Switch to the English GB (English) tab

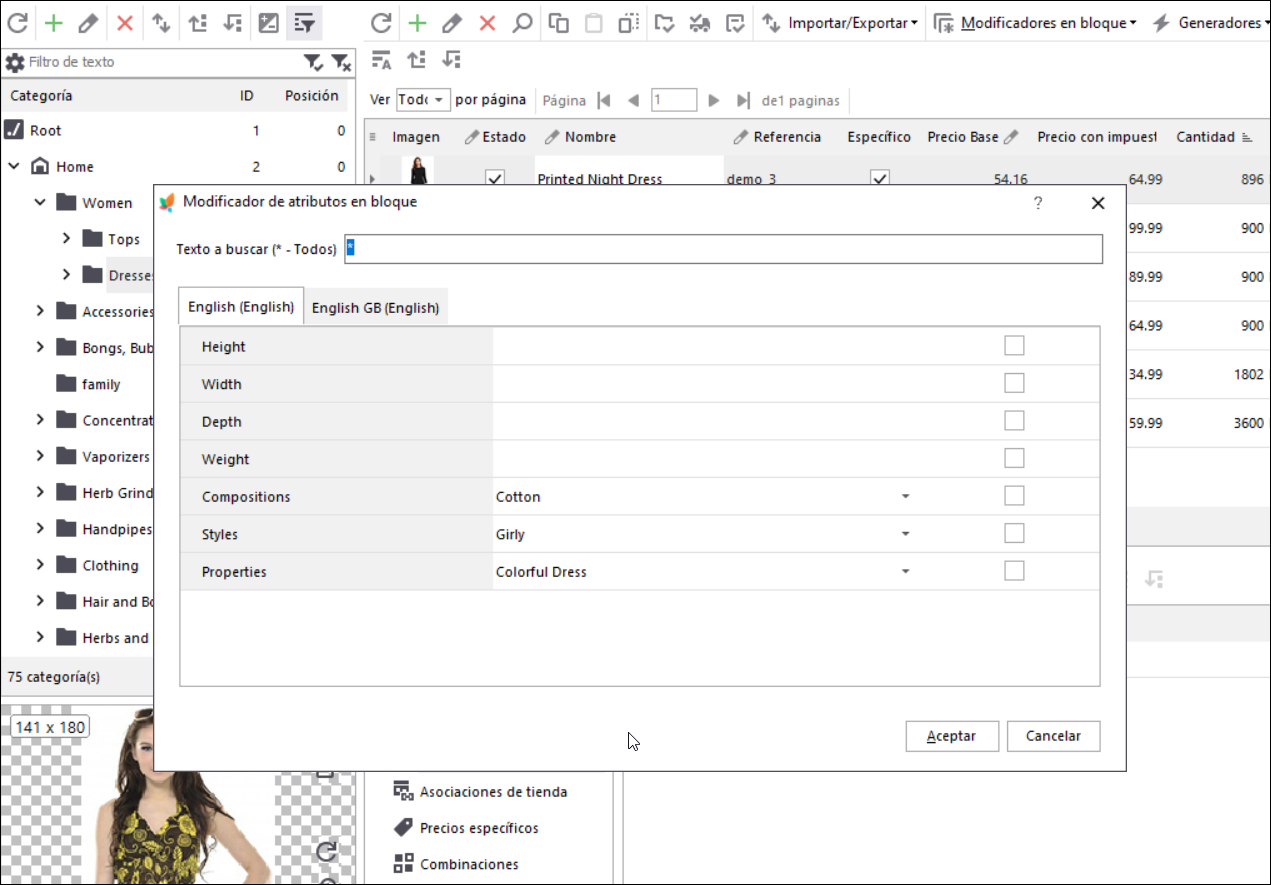(375, 308)
